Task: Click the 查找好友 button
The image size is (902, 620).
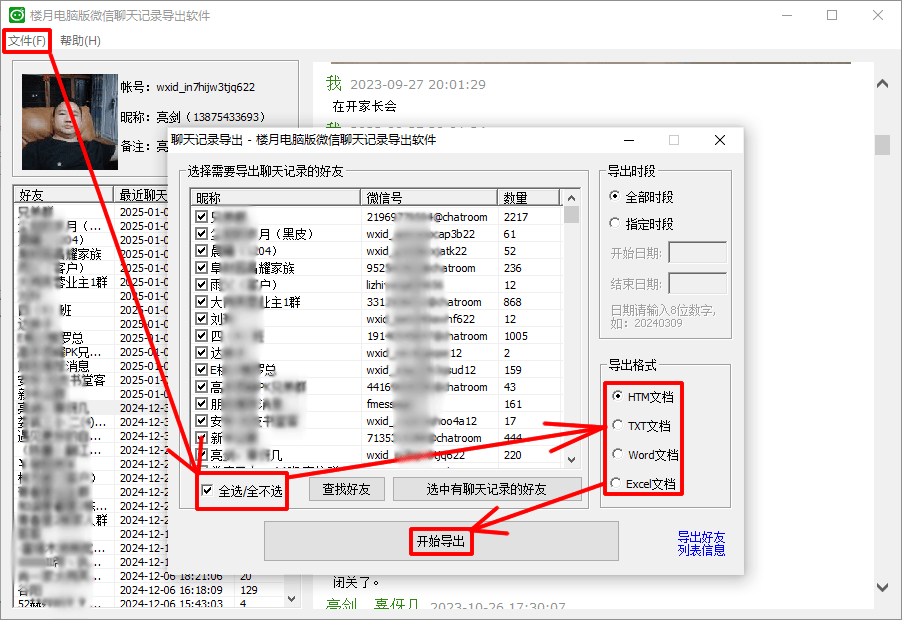Action: click(346, 489)
